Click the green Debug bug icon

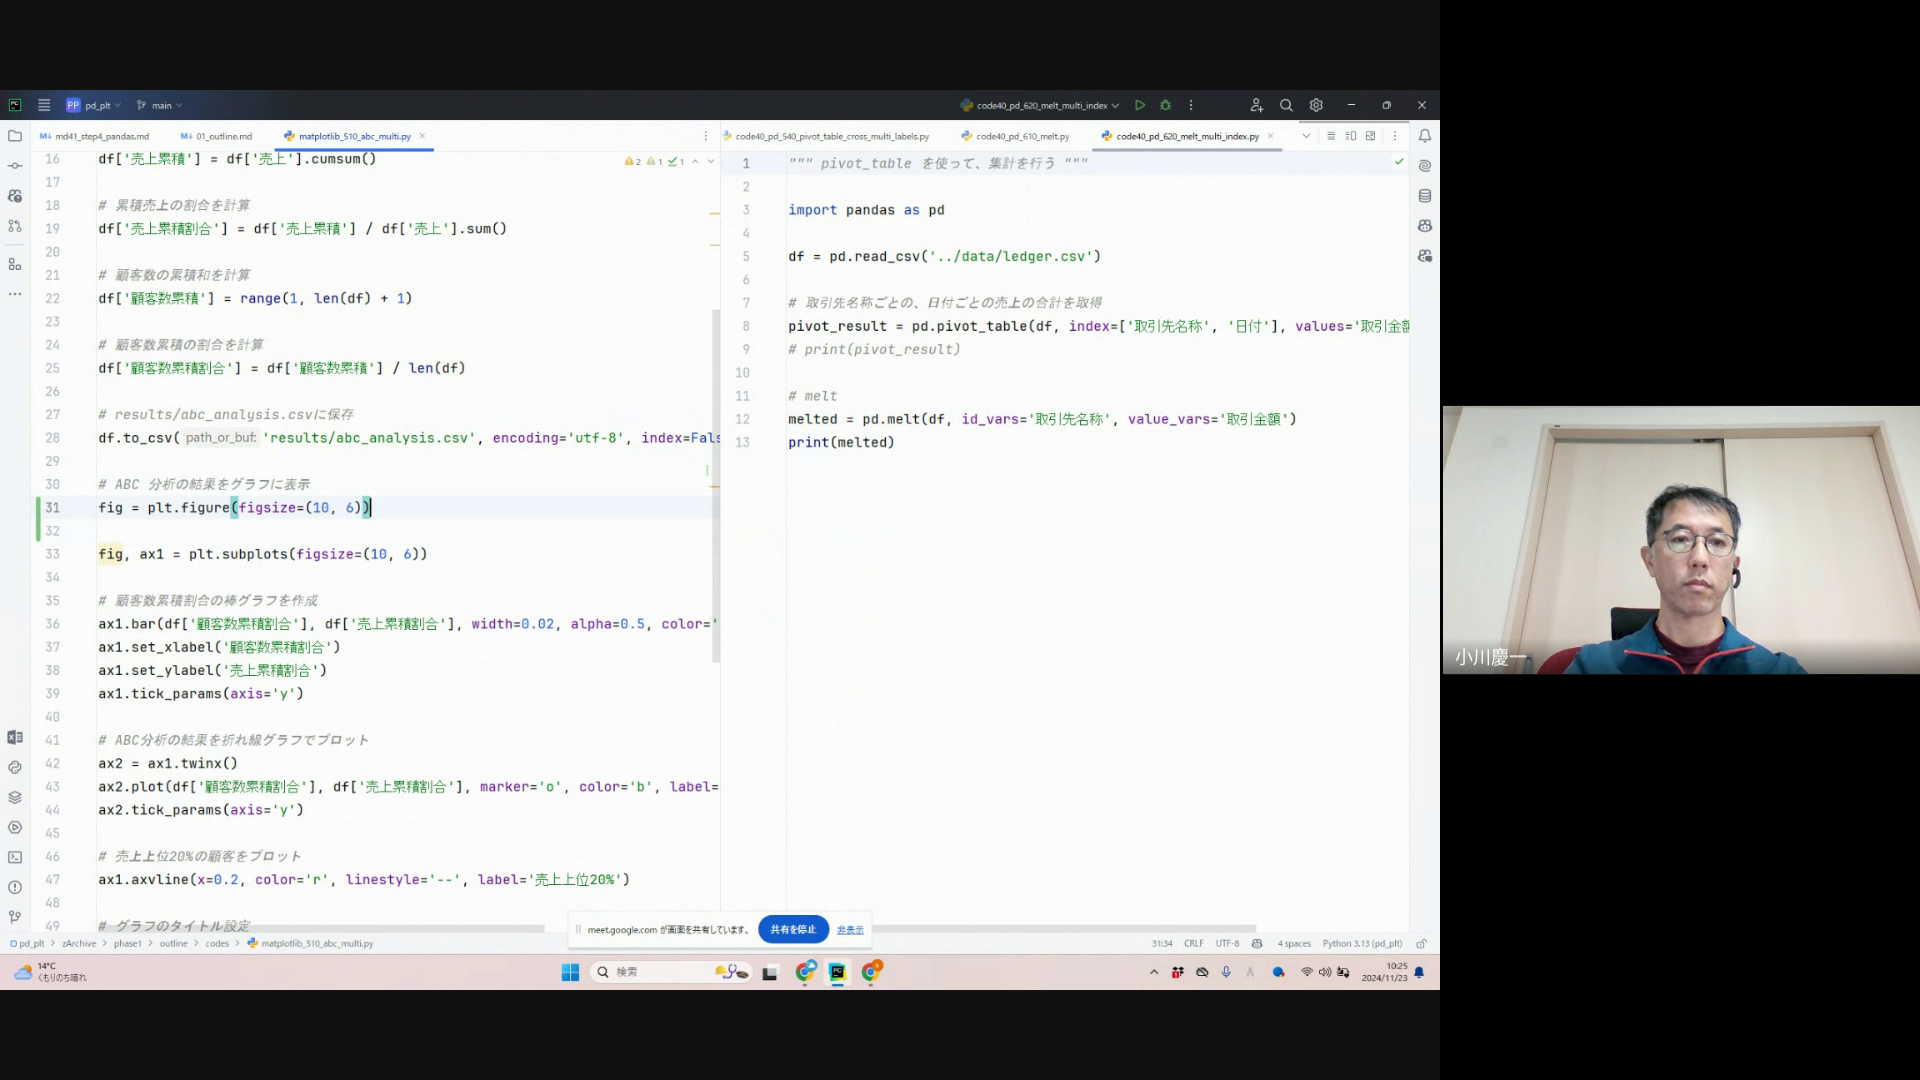(1165, 105)
